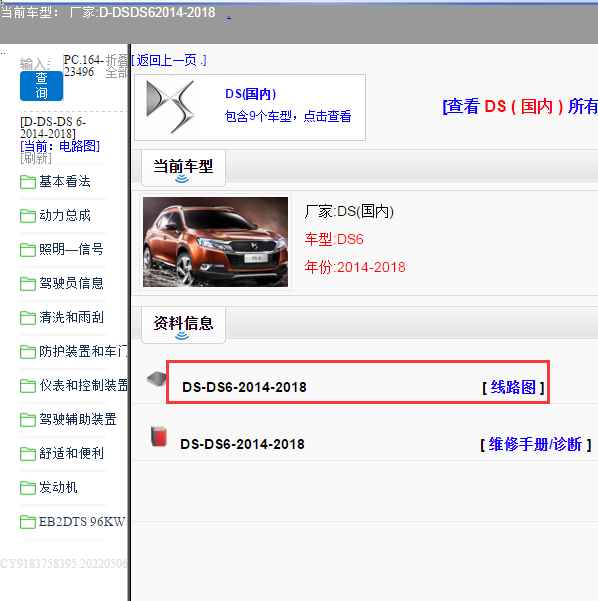Viewport: 598px width, 601px height.
Task: Click the PC.164-23496 text
Action: point(84,66)
